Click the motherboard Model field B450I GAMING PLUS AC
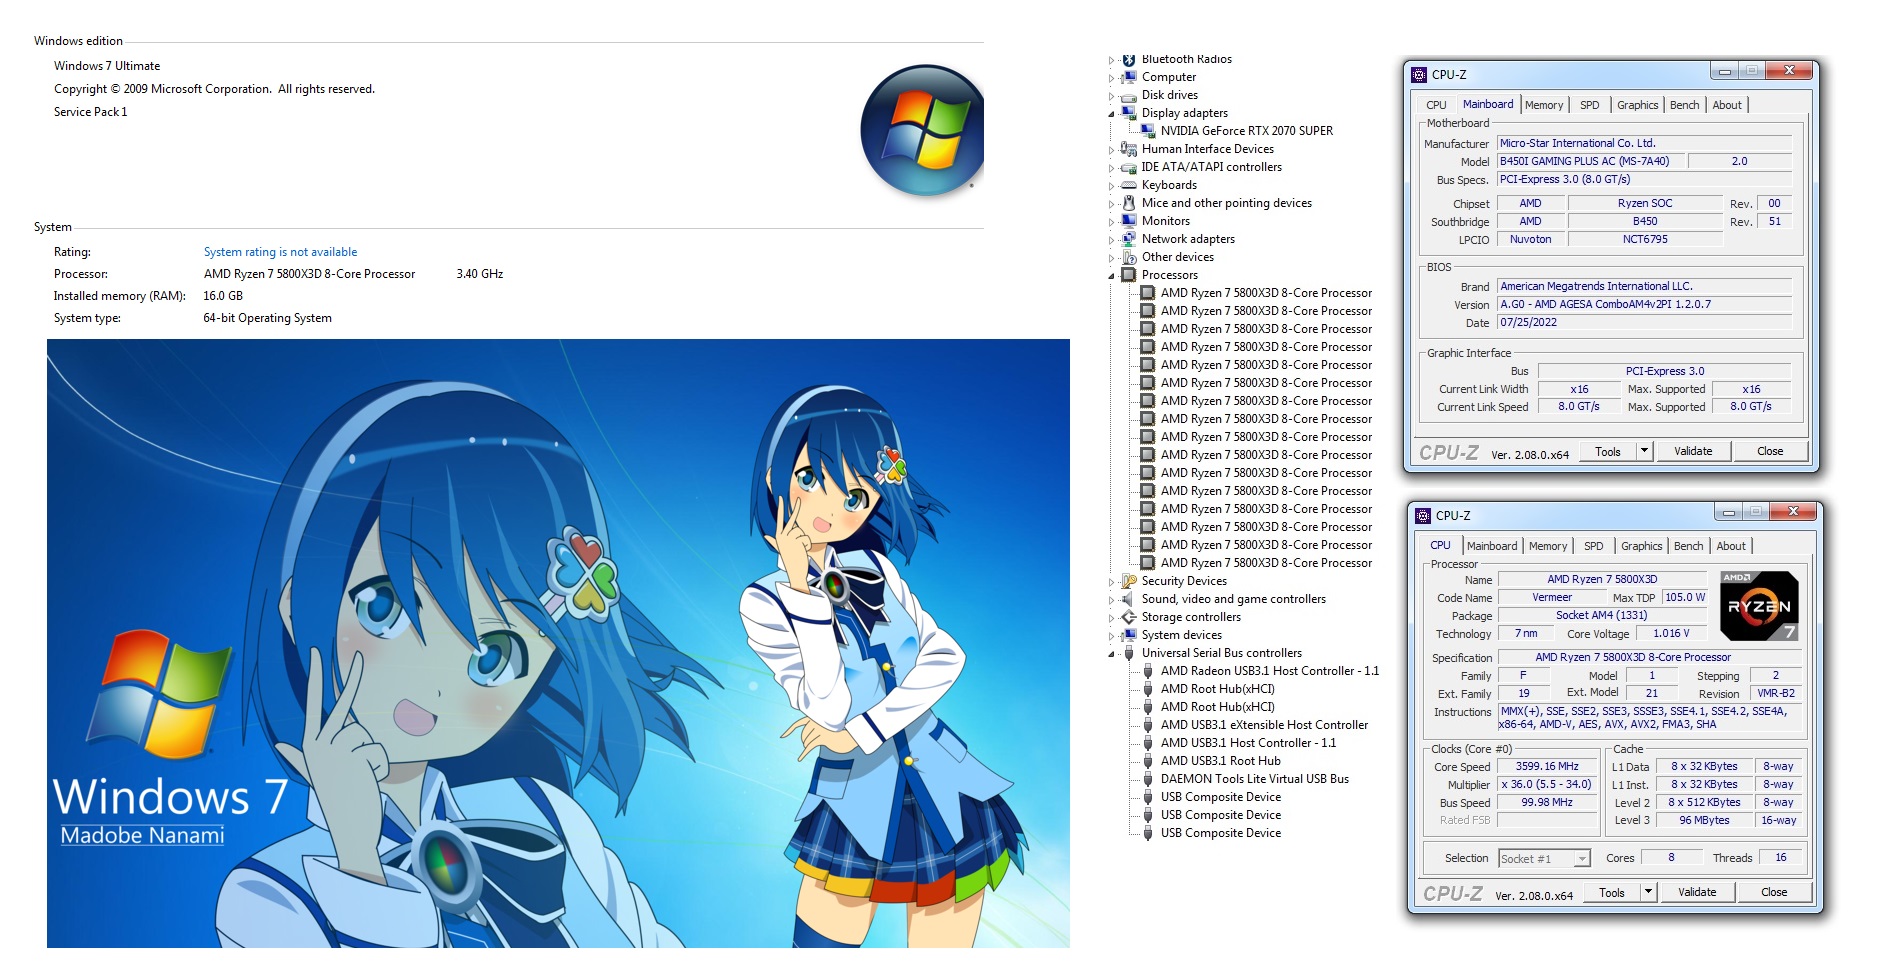Screen dimensions: 1881x977 (1590, 161)
